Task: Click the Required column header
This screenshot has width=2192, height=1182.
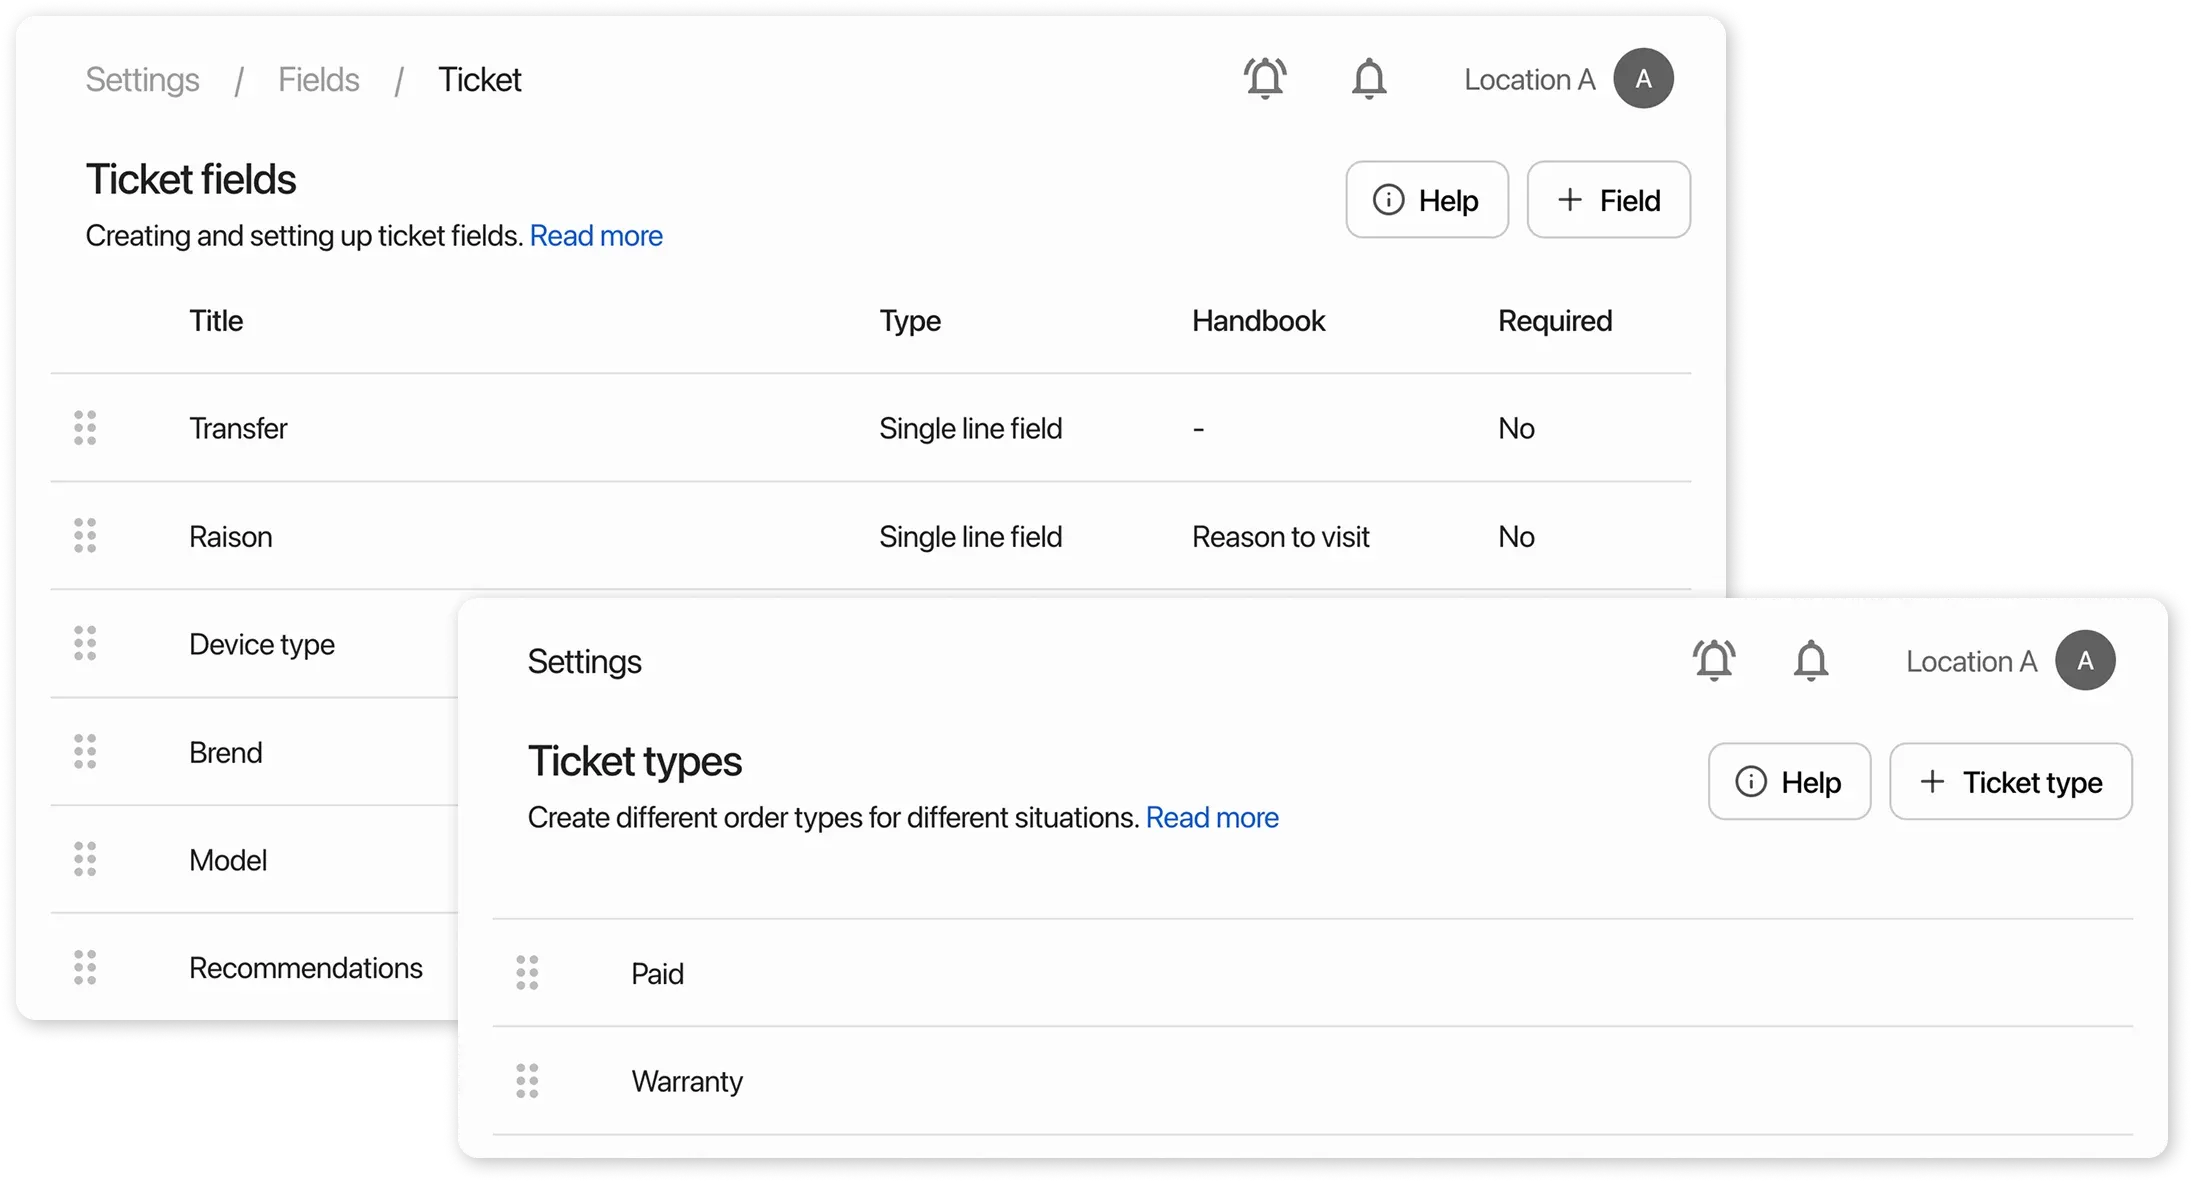Action: [1555, 320]
